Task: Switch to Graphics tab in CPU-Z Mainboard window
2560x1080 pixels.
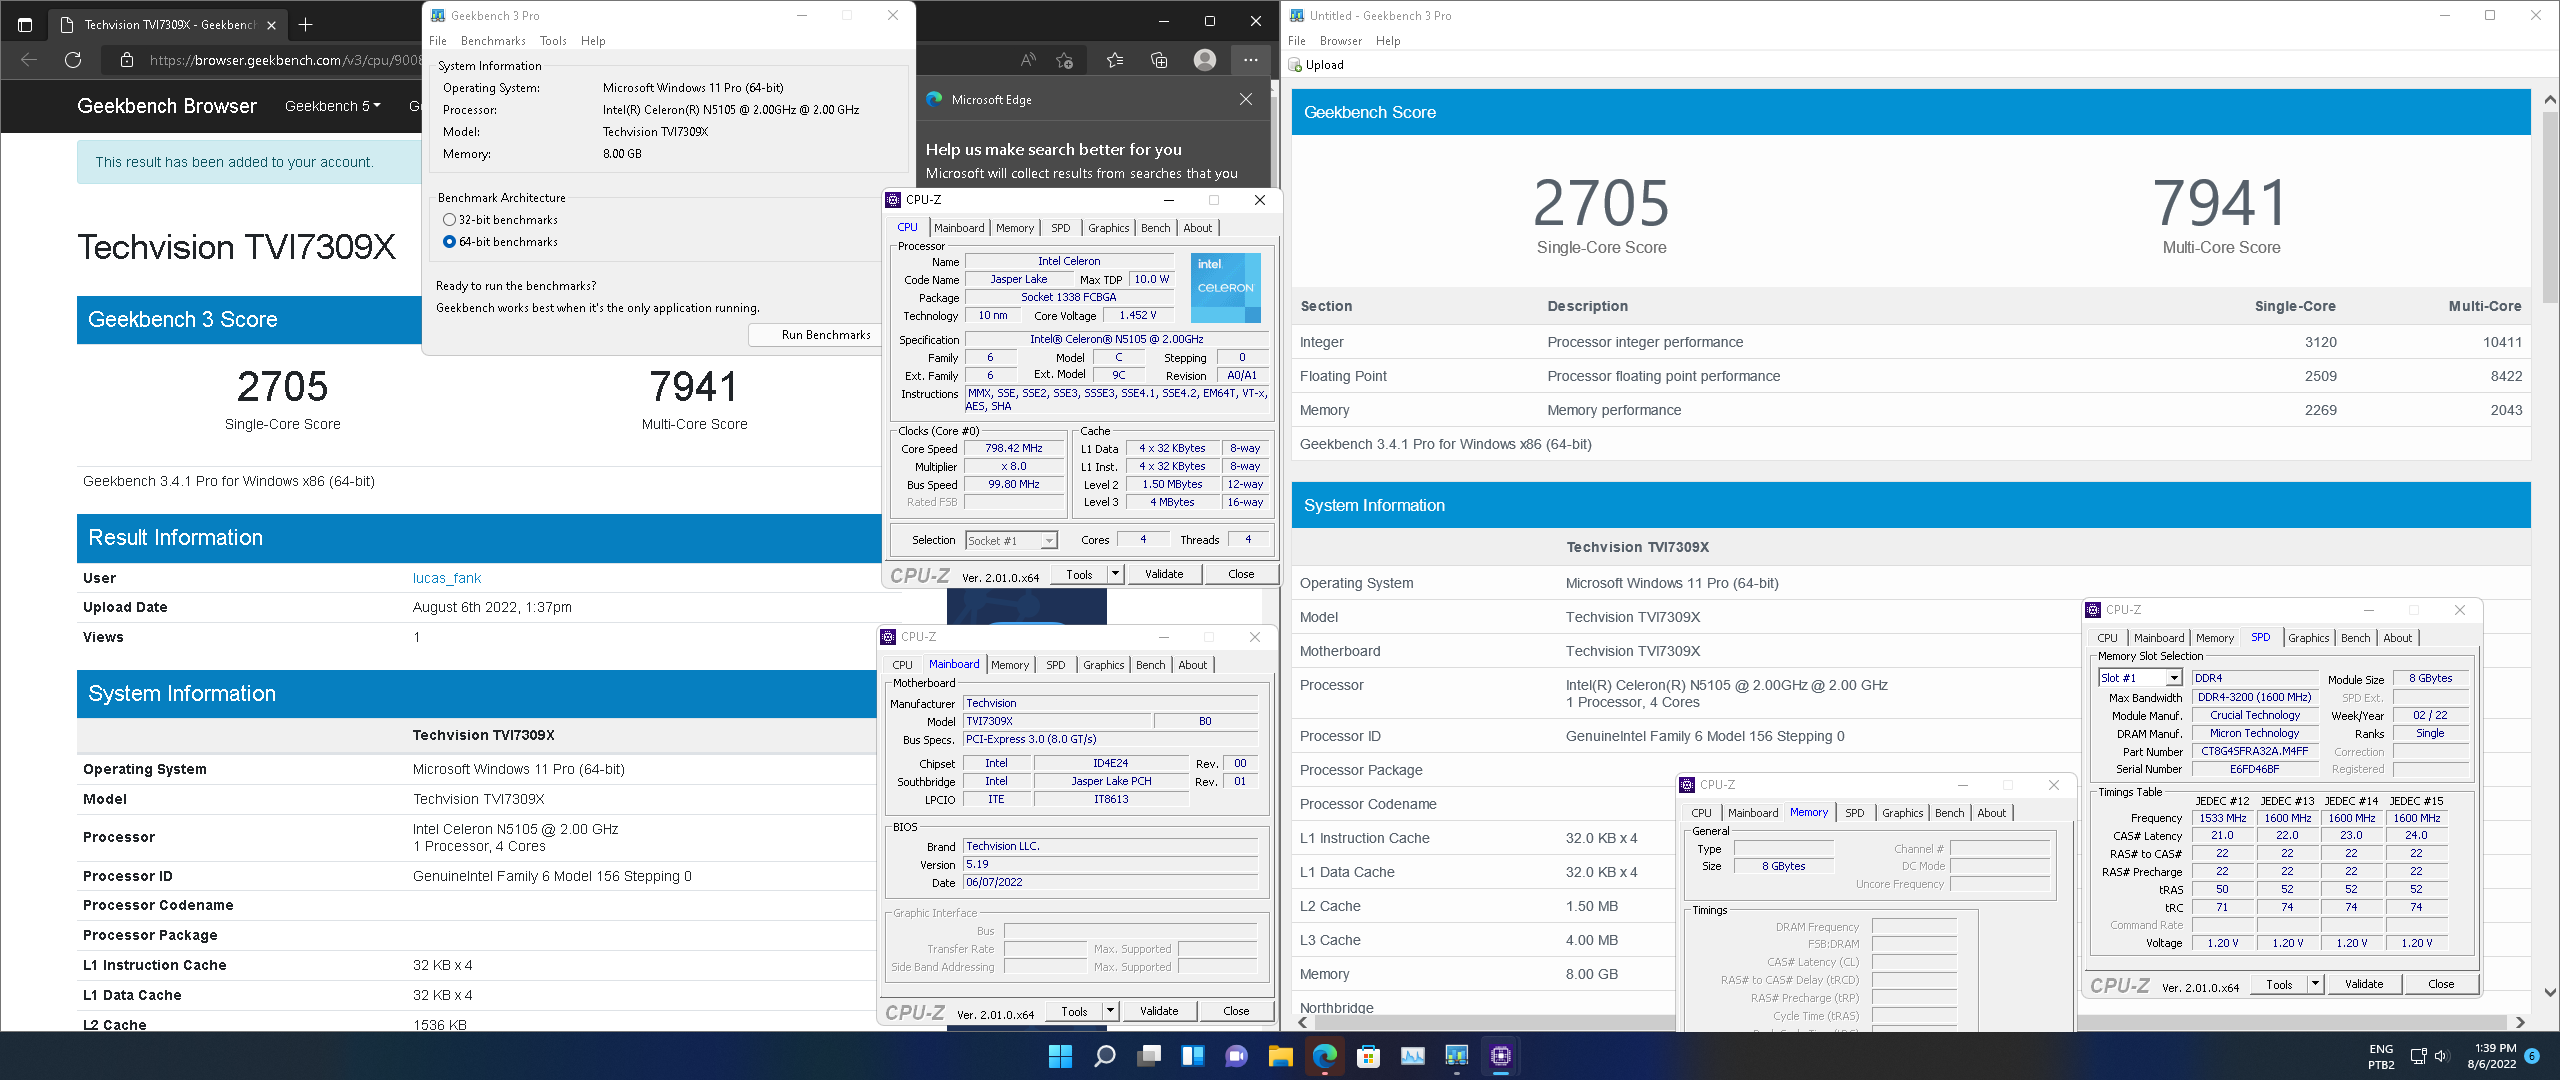Action: [1103, 665]
